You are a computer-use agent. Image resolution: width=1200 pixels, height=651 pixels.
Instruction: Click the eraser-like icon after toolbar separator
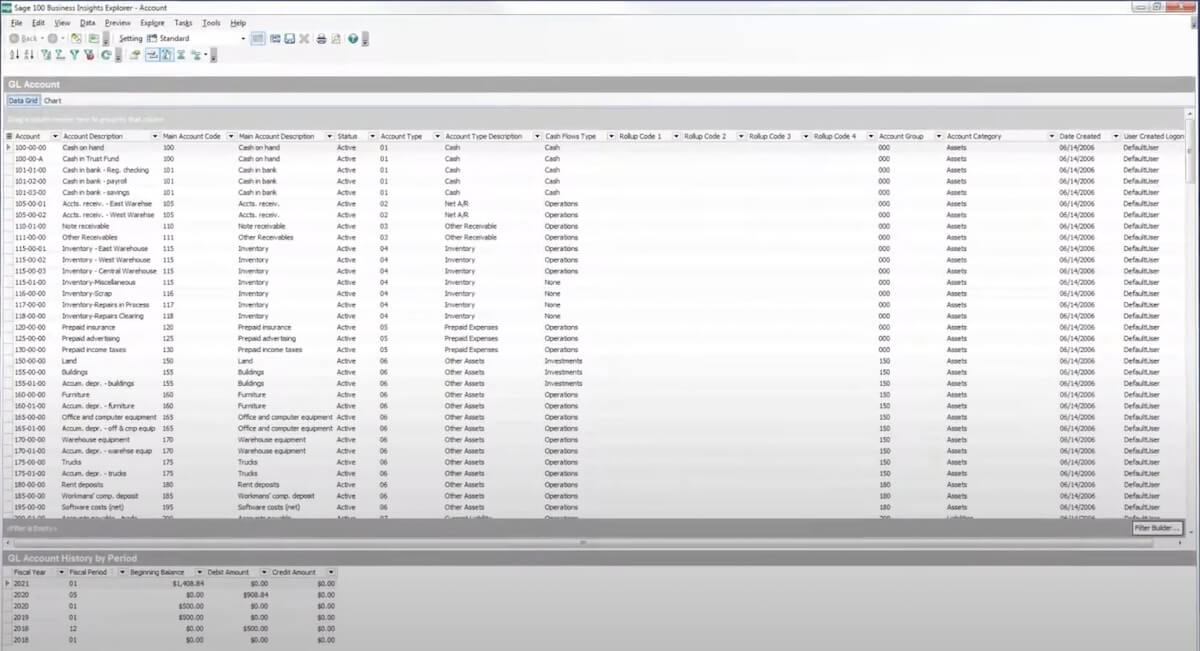(134, 54)
